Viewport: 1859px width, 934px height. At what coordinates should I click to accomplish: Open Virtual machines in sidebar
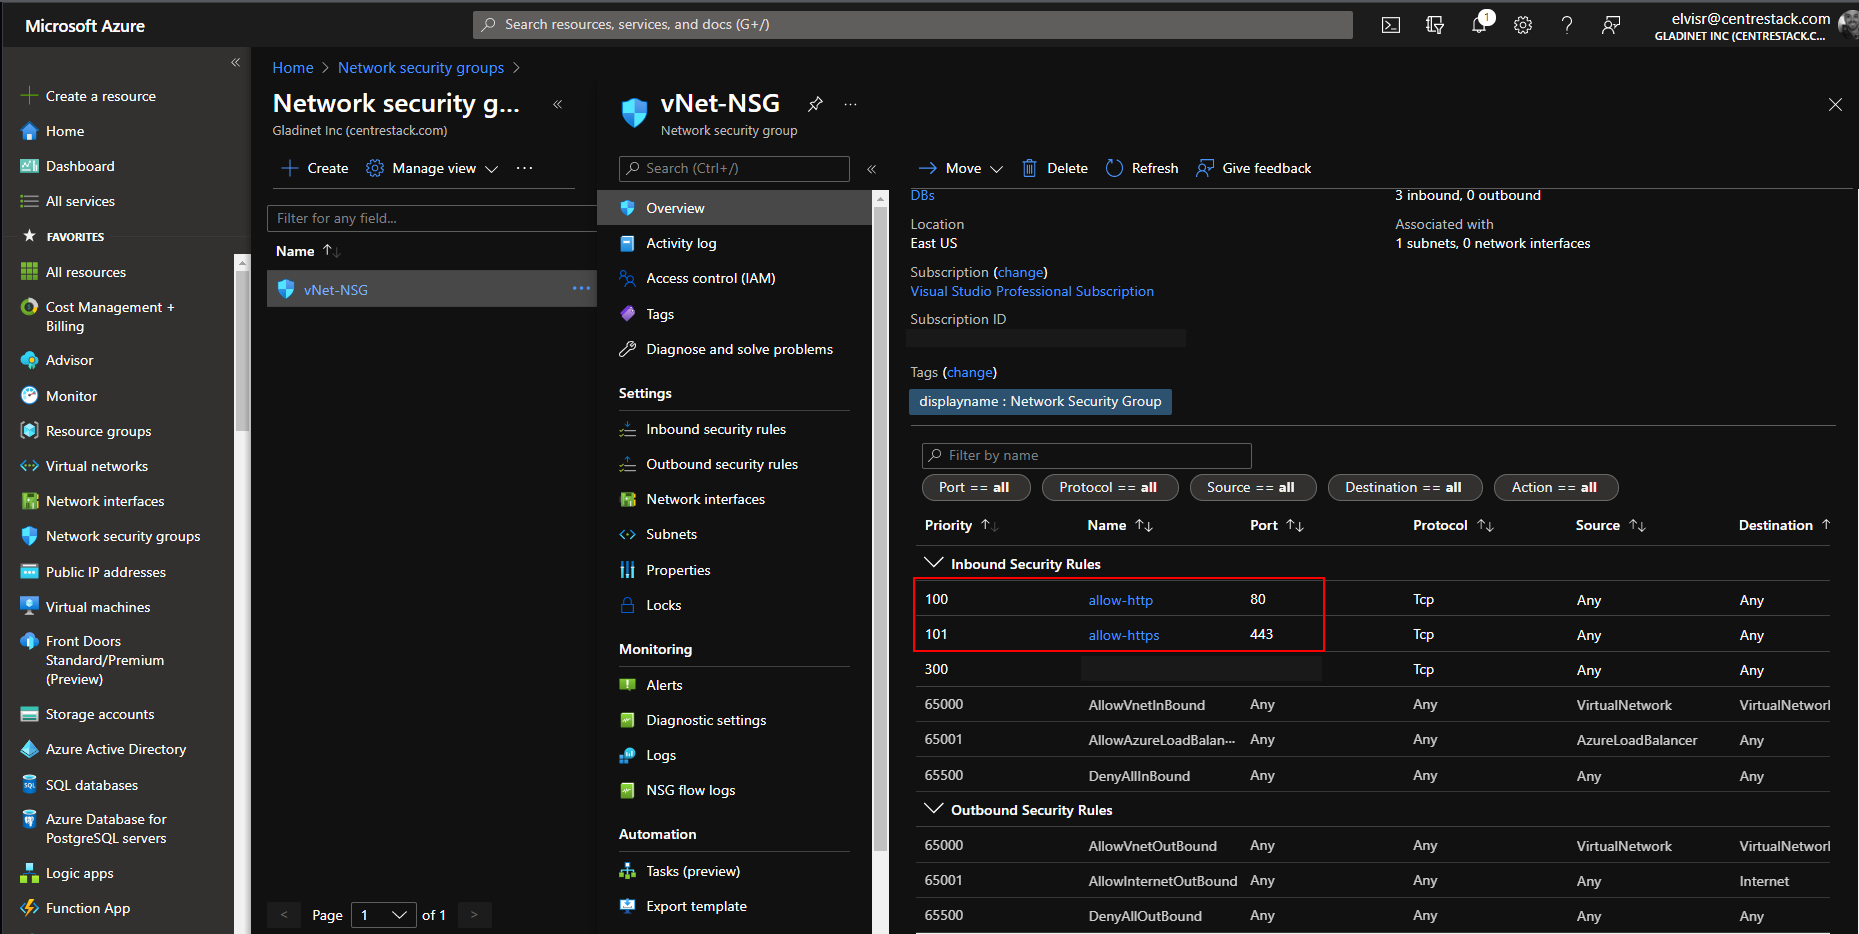pyautogui.click(x=98, y=607)
